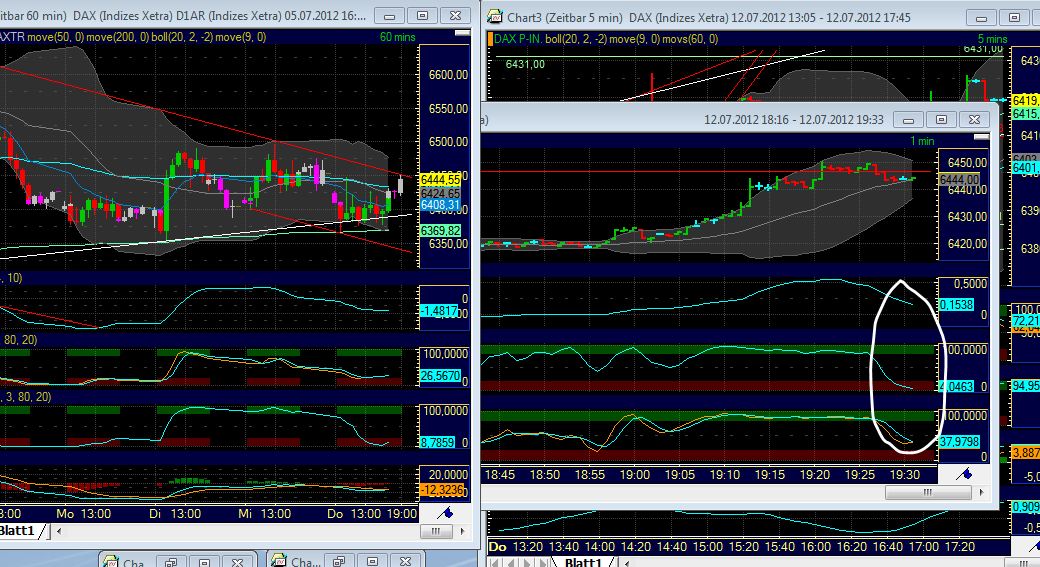Restore the first minimized Cha... window
Viewport: 1040px width, 567px height.
coord(171,562)
